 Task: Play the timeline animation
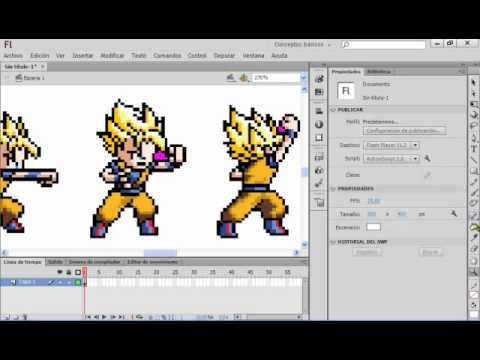(x=104, y=317)
